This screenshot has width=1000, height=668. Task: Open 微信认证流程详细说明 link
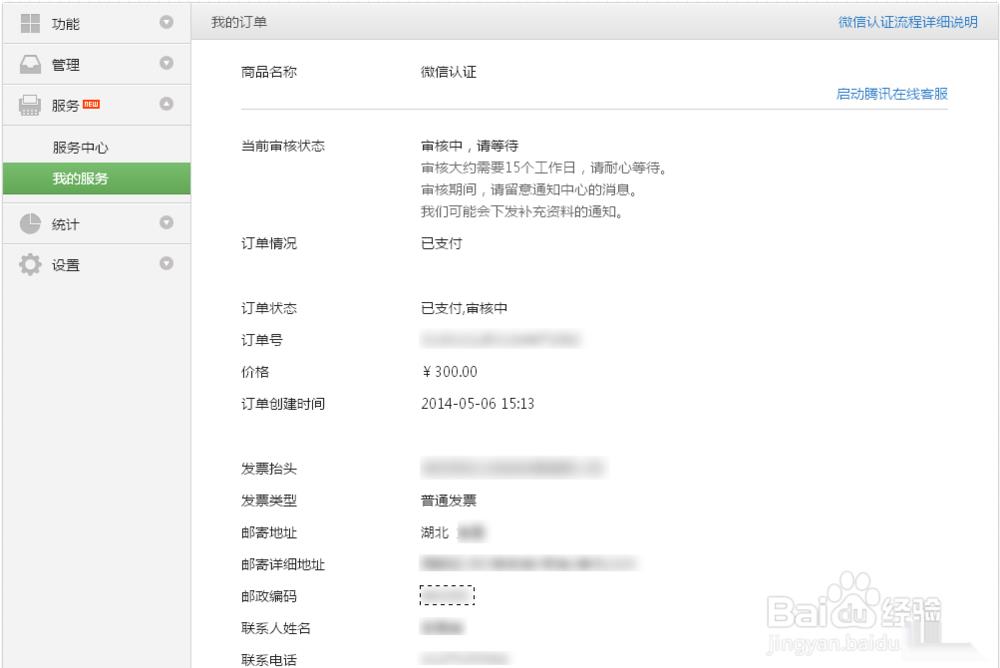click(908, 22)
